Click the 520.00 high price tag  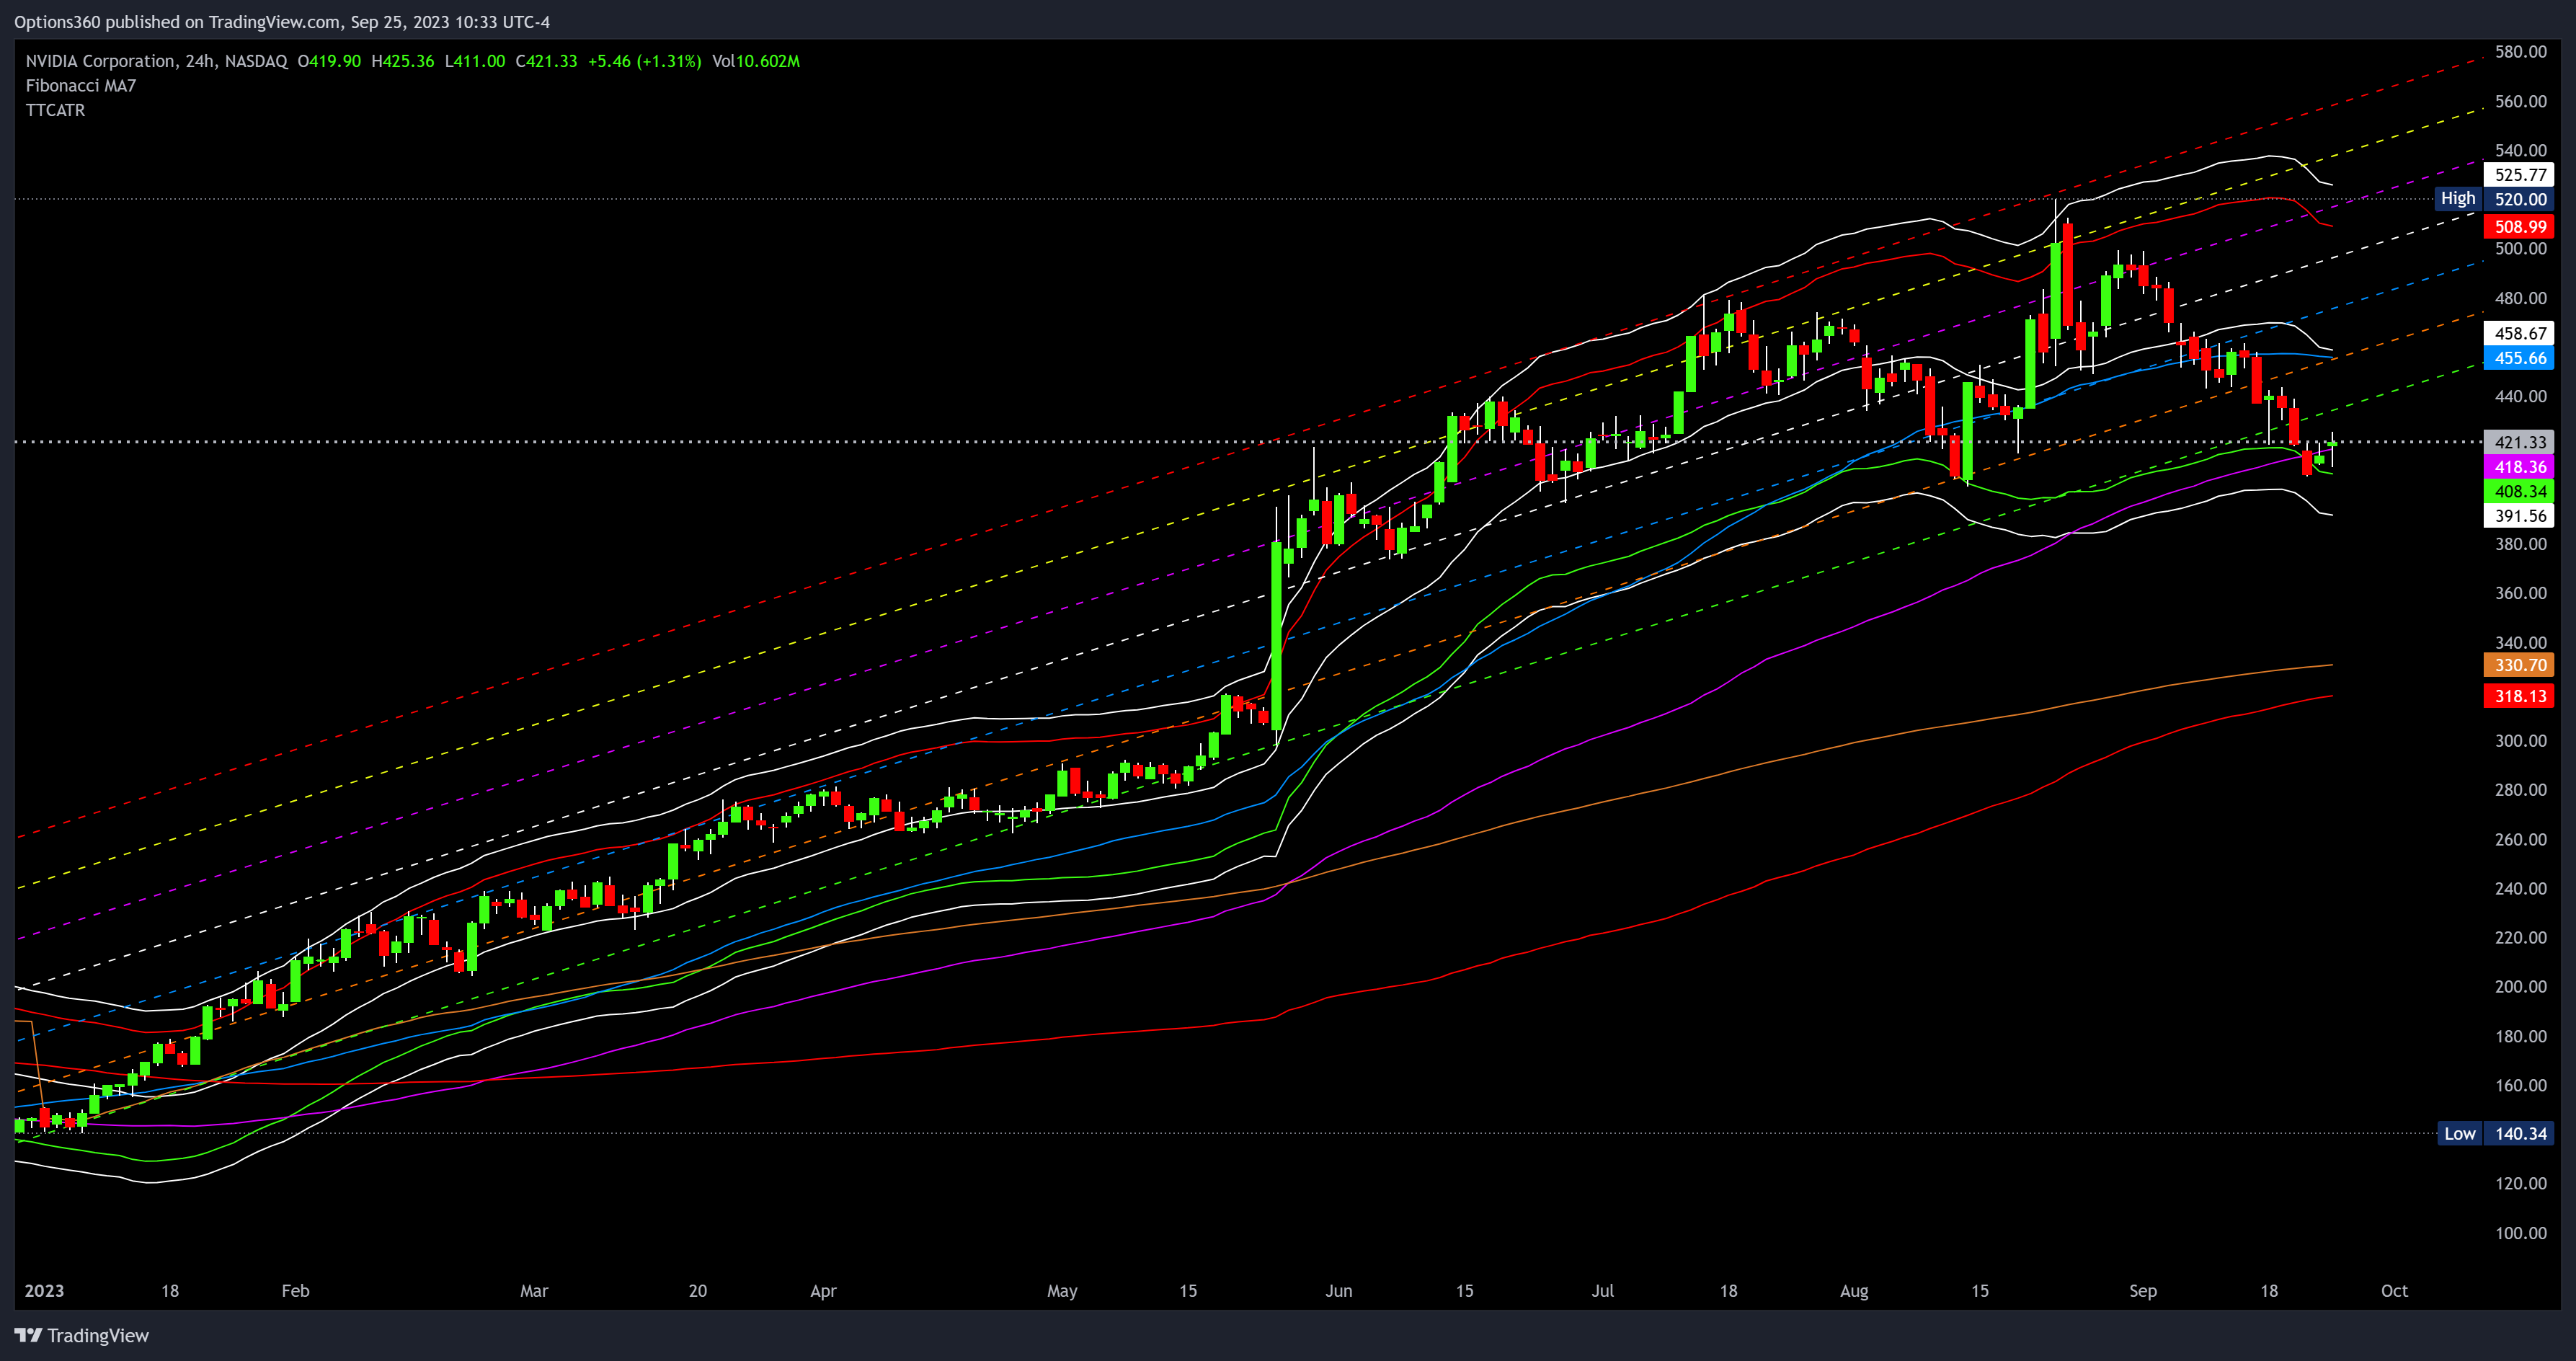click(2519, 199)
